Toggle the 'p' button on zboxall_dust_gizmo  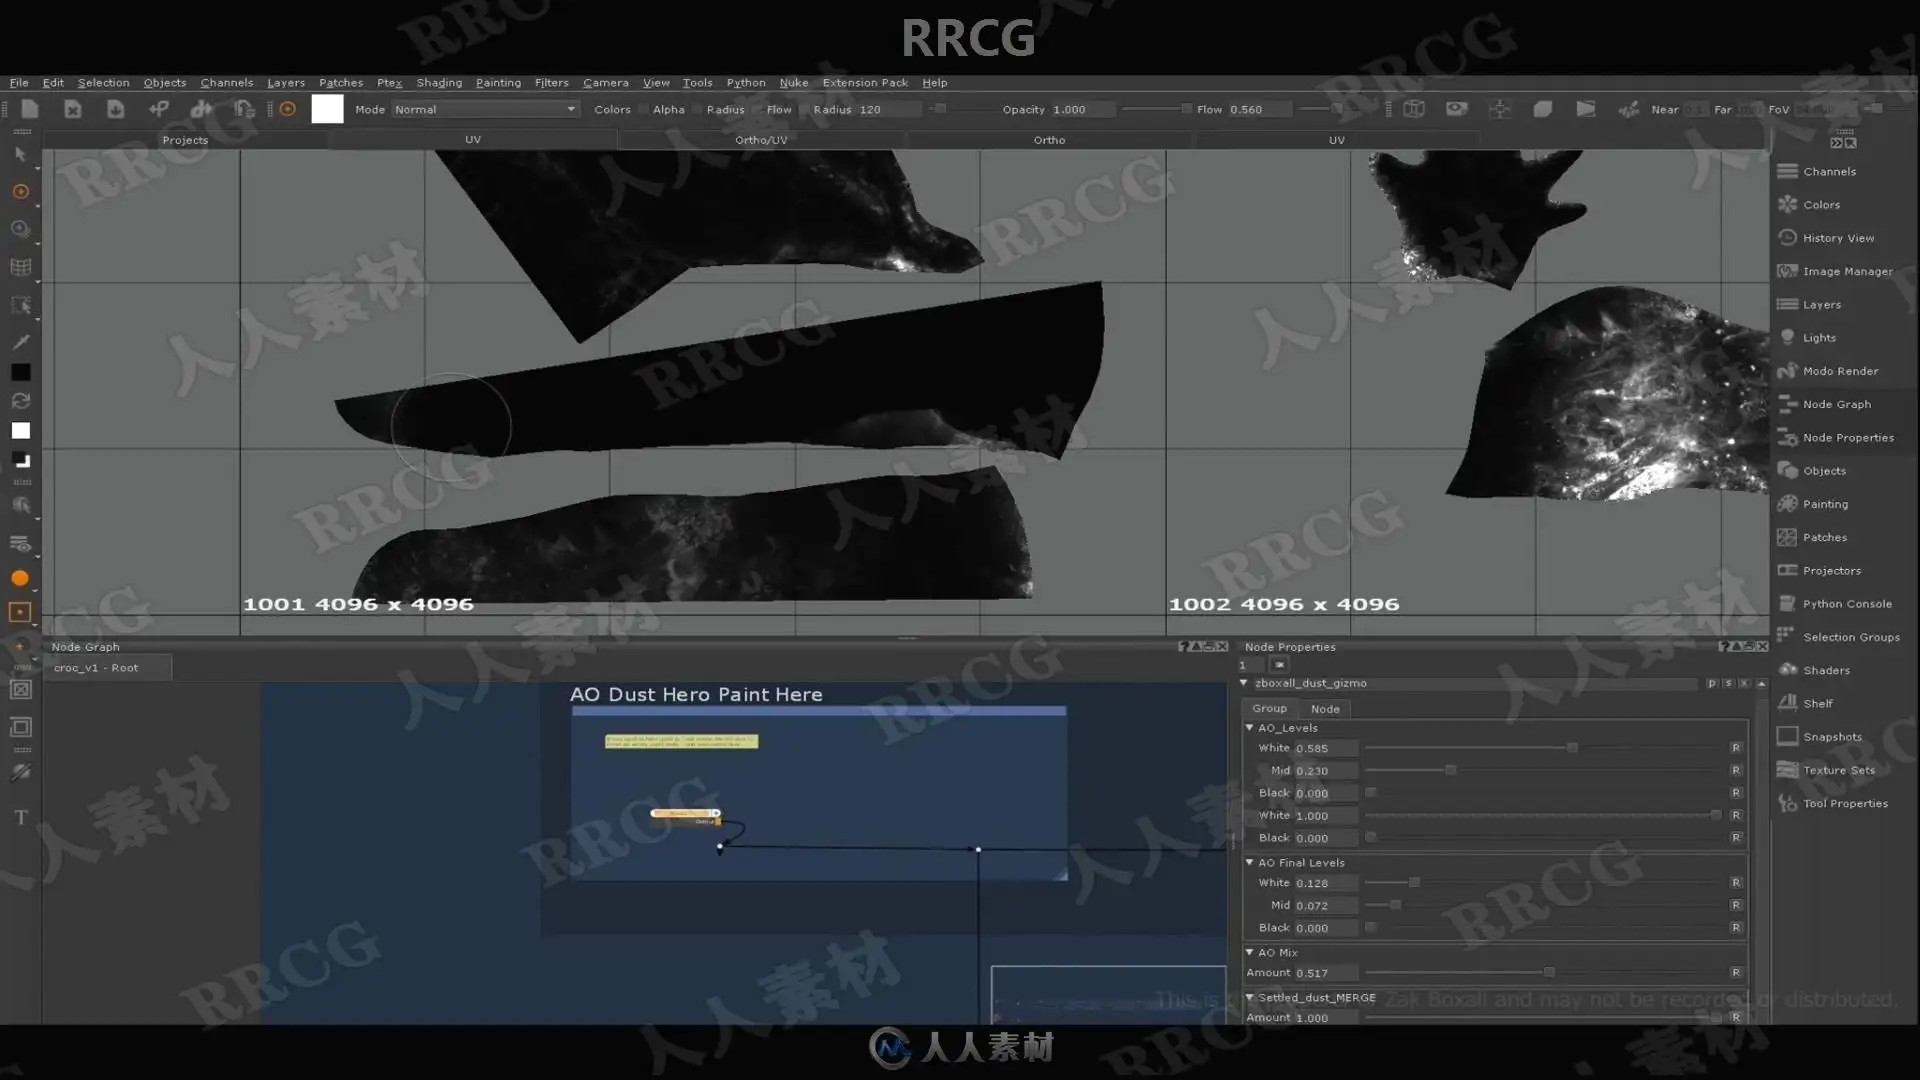pyautogui.click(x=1711, y=683)
